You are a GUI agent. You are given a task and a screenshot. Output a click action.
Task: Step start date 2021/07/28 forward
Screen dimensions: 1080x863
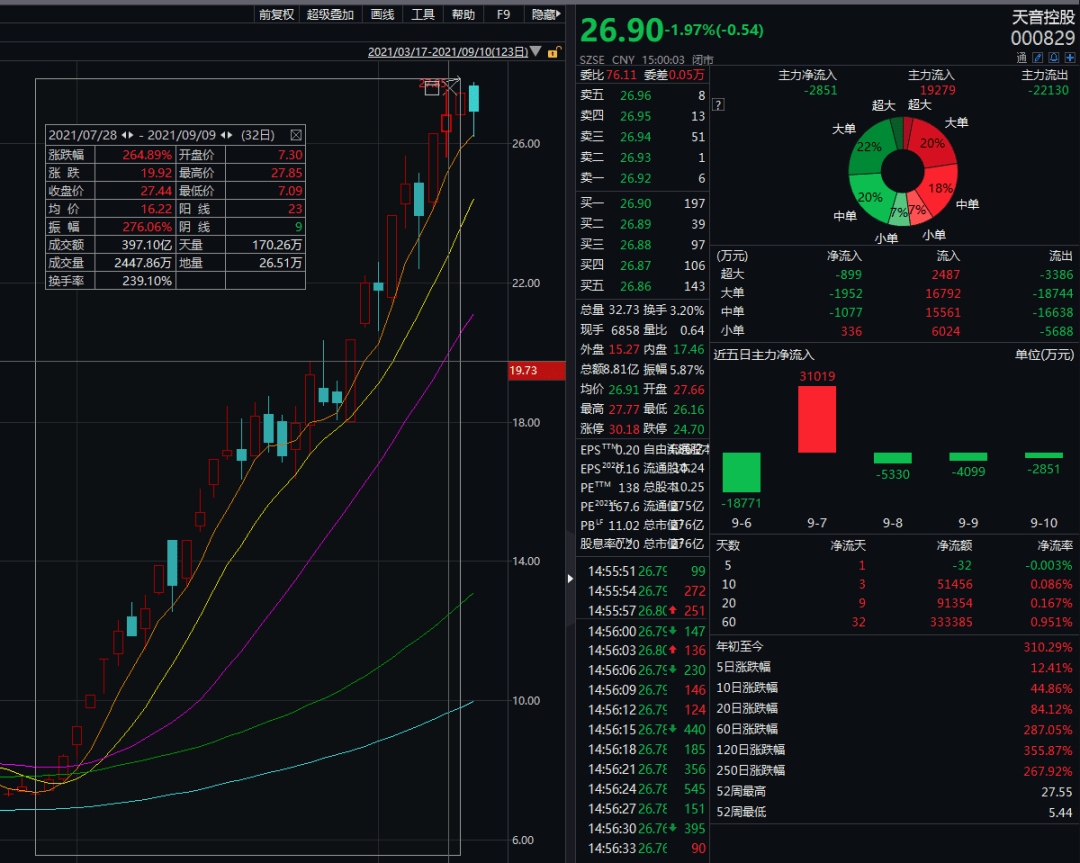tap(131, 135)
